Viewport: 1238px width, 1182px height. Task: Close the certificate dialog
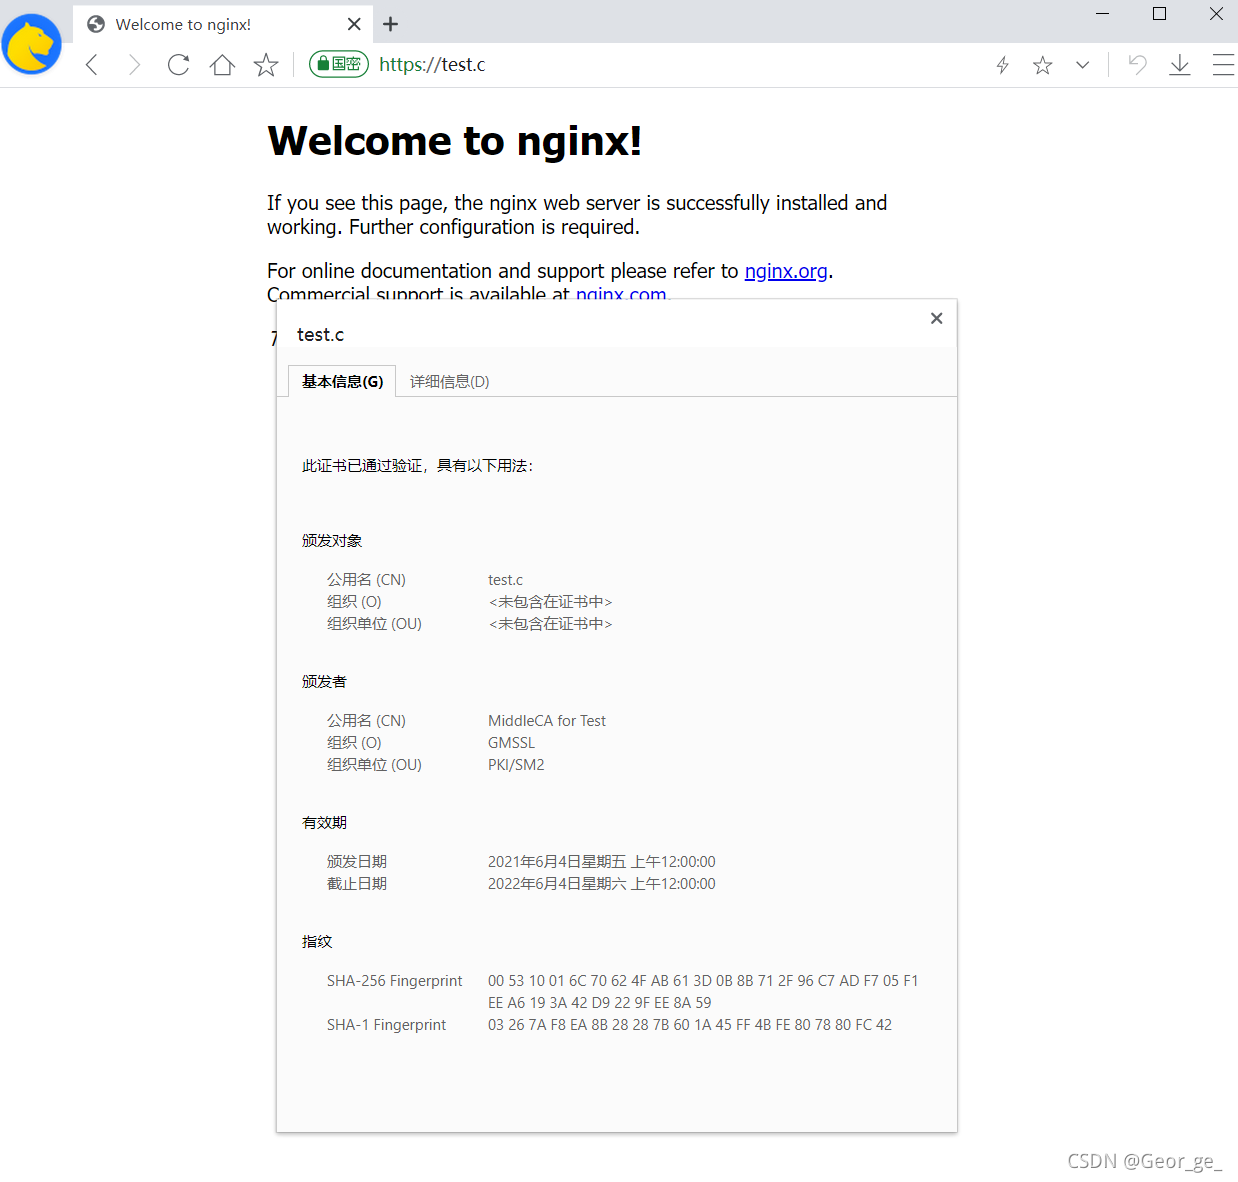[x=937, y=318]
